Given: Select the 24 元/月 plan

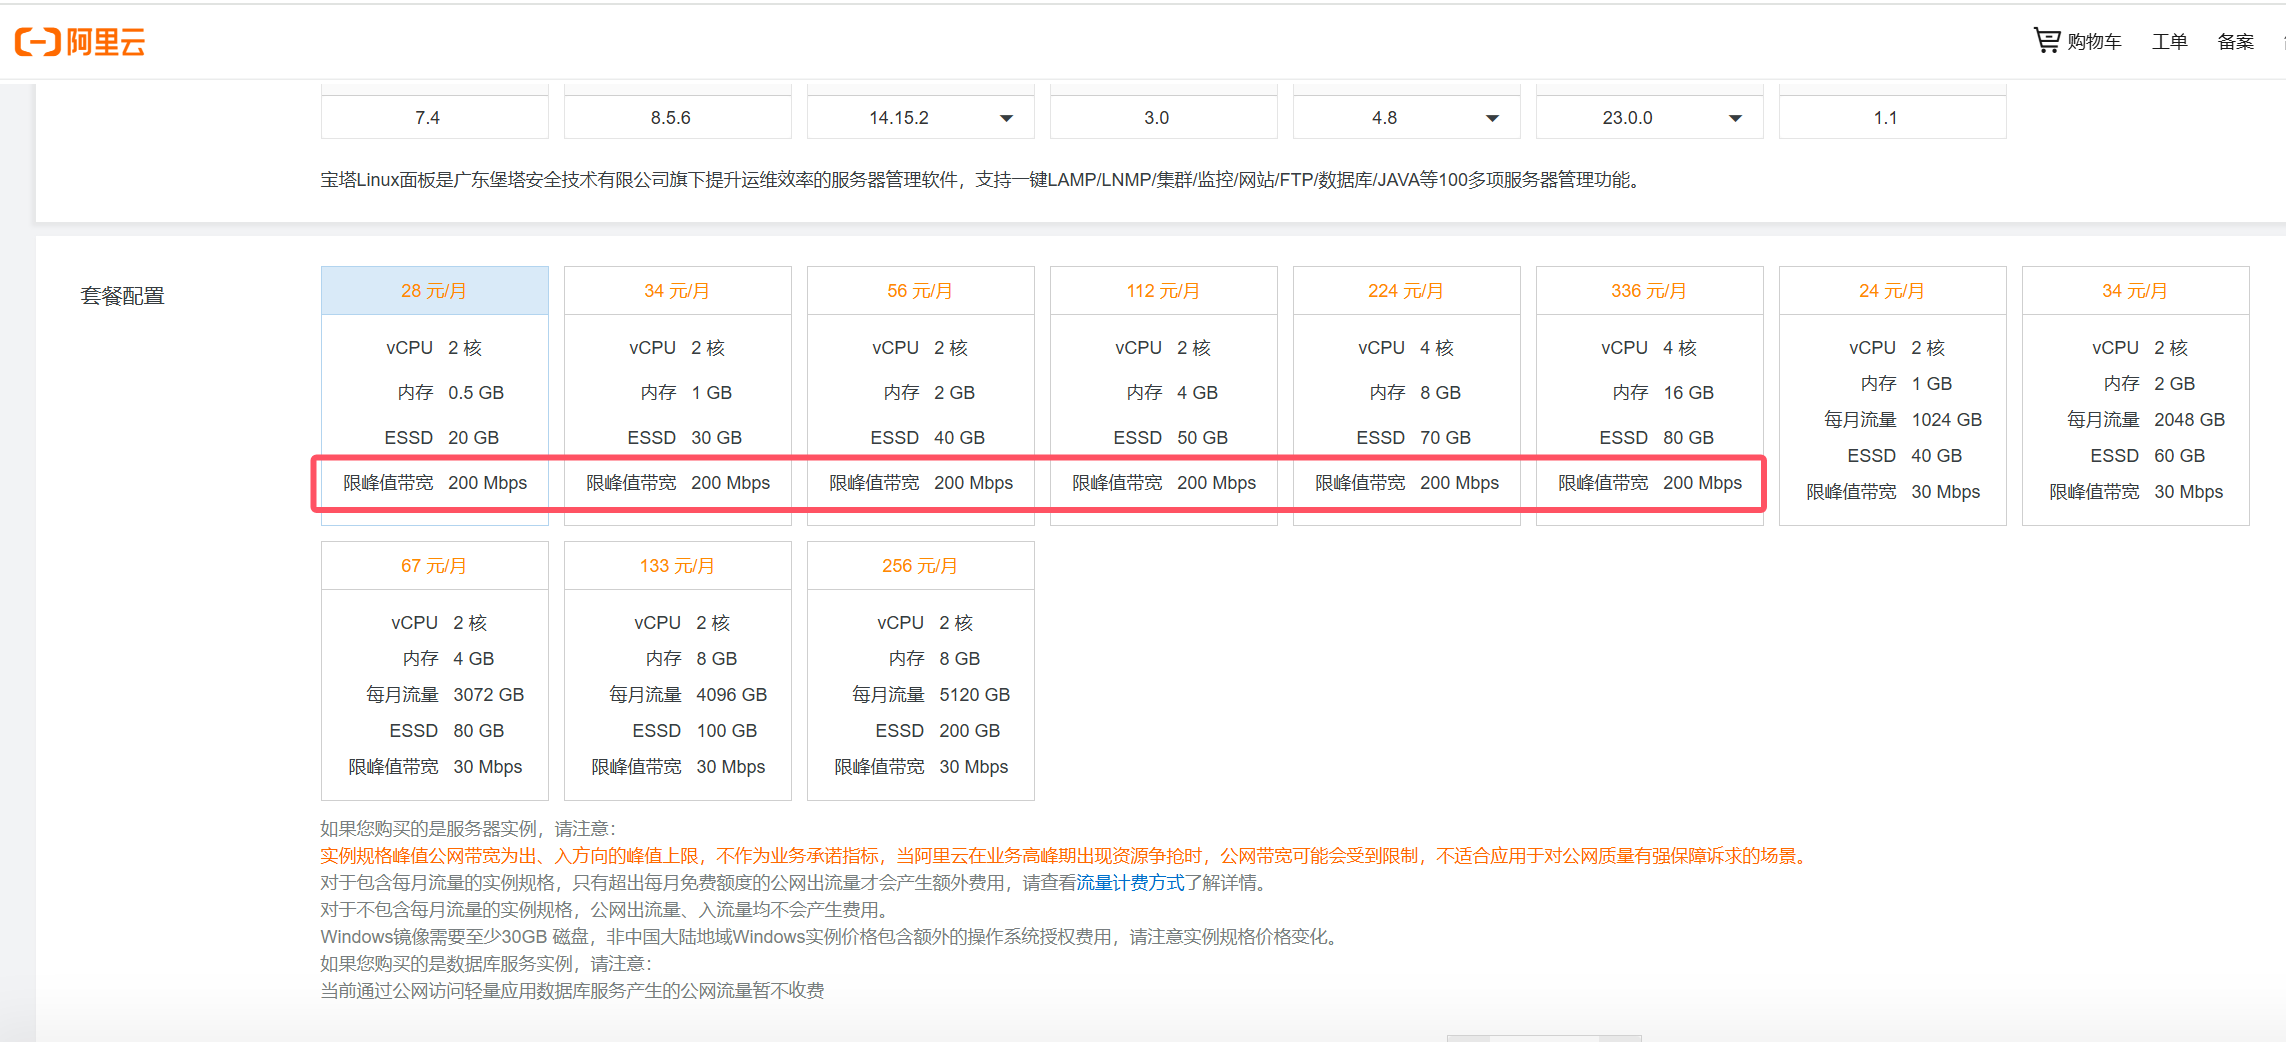Looking at the screenshot, I should [1892, 395].
